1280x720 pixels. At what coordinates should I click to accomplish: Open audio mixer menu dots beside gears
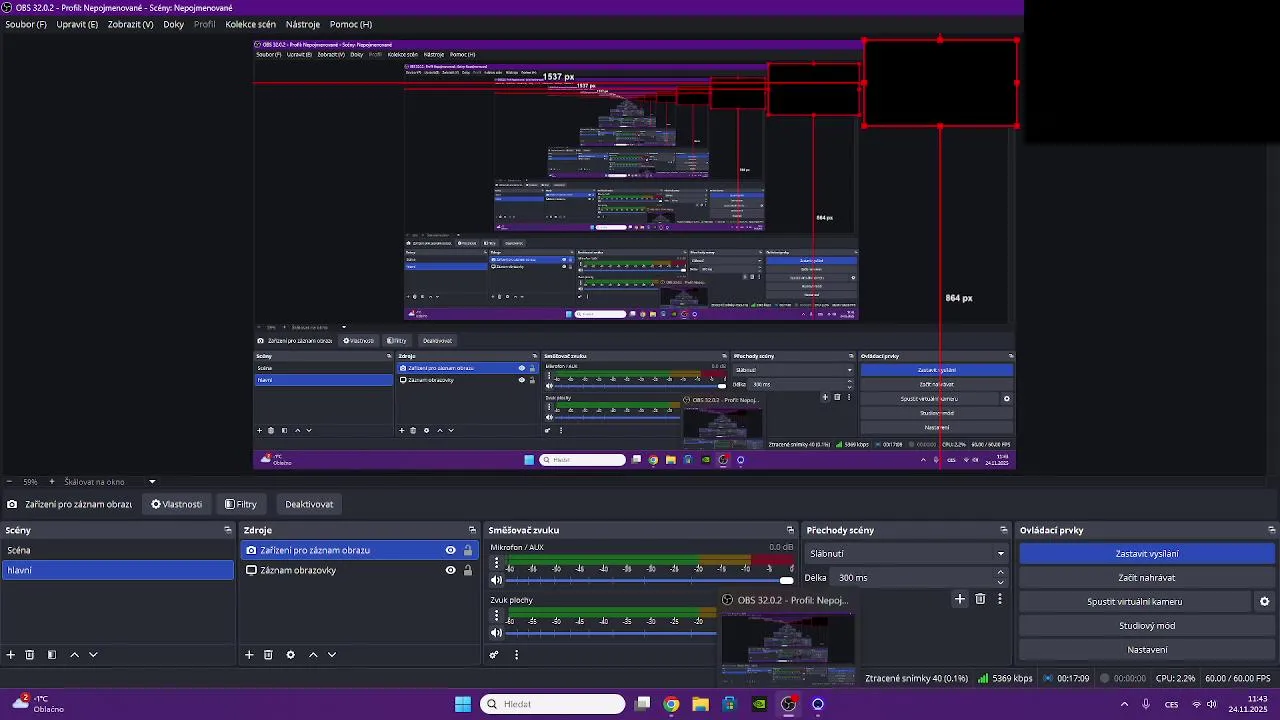[x=516, y=655]
